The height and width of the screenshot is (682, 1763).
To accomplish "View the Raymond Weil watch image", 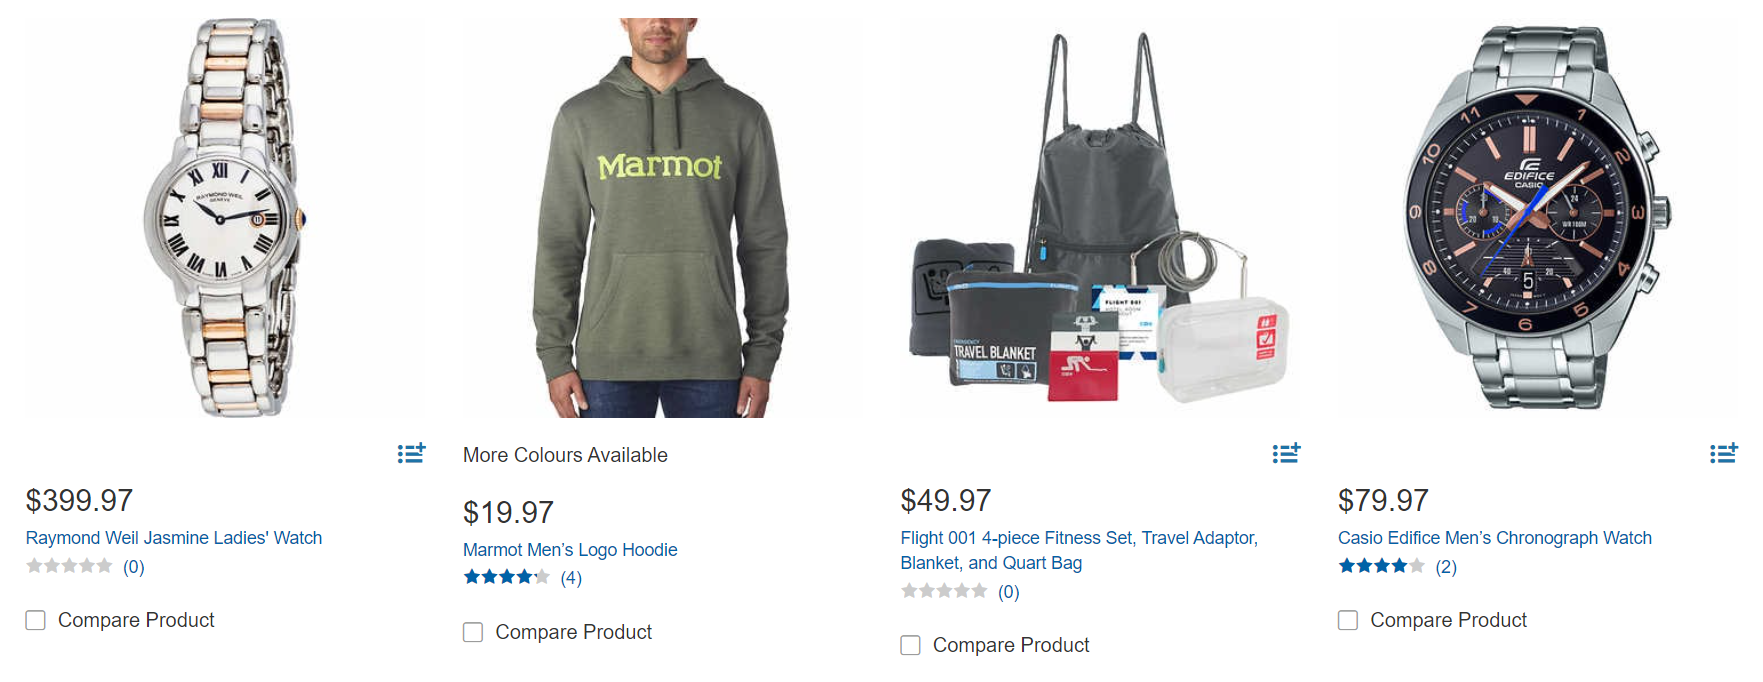I will click(x=224, y=217).
